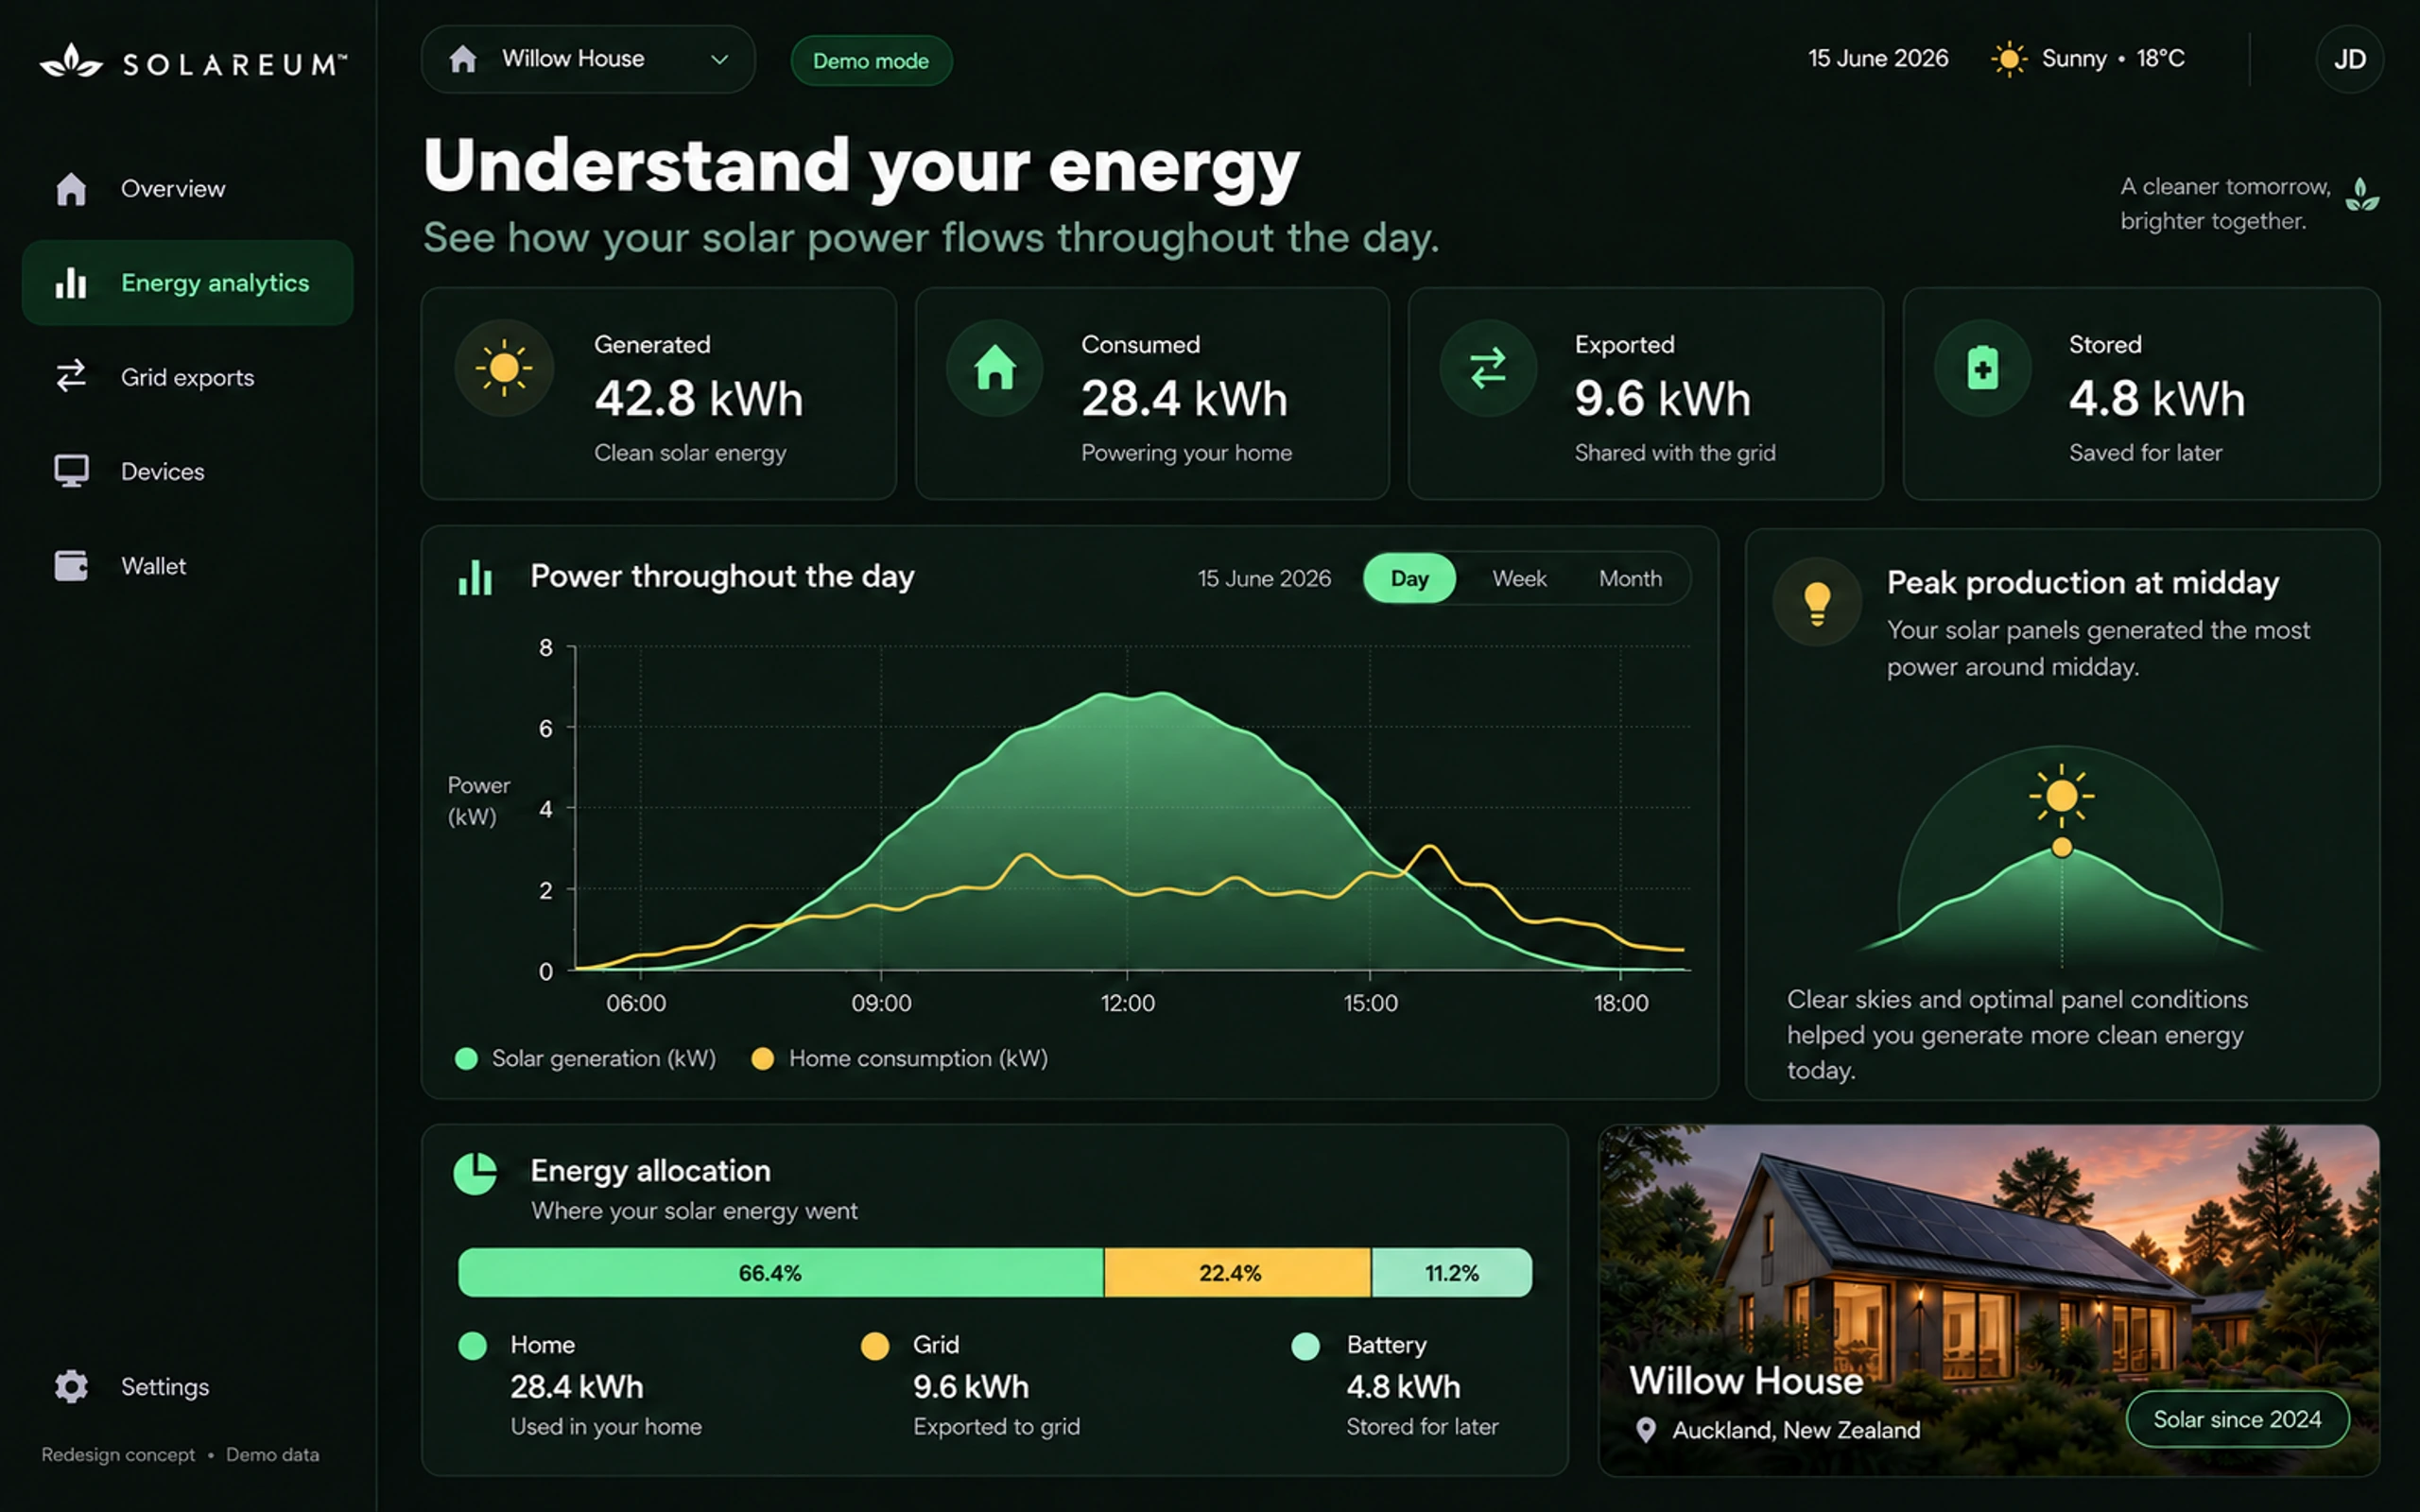Click the light teal 11.2% allocation segment
Image resolution: width=2420 pixels, height=1512 pixels.
click(x=1451, y=1273)
